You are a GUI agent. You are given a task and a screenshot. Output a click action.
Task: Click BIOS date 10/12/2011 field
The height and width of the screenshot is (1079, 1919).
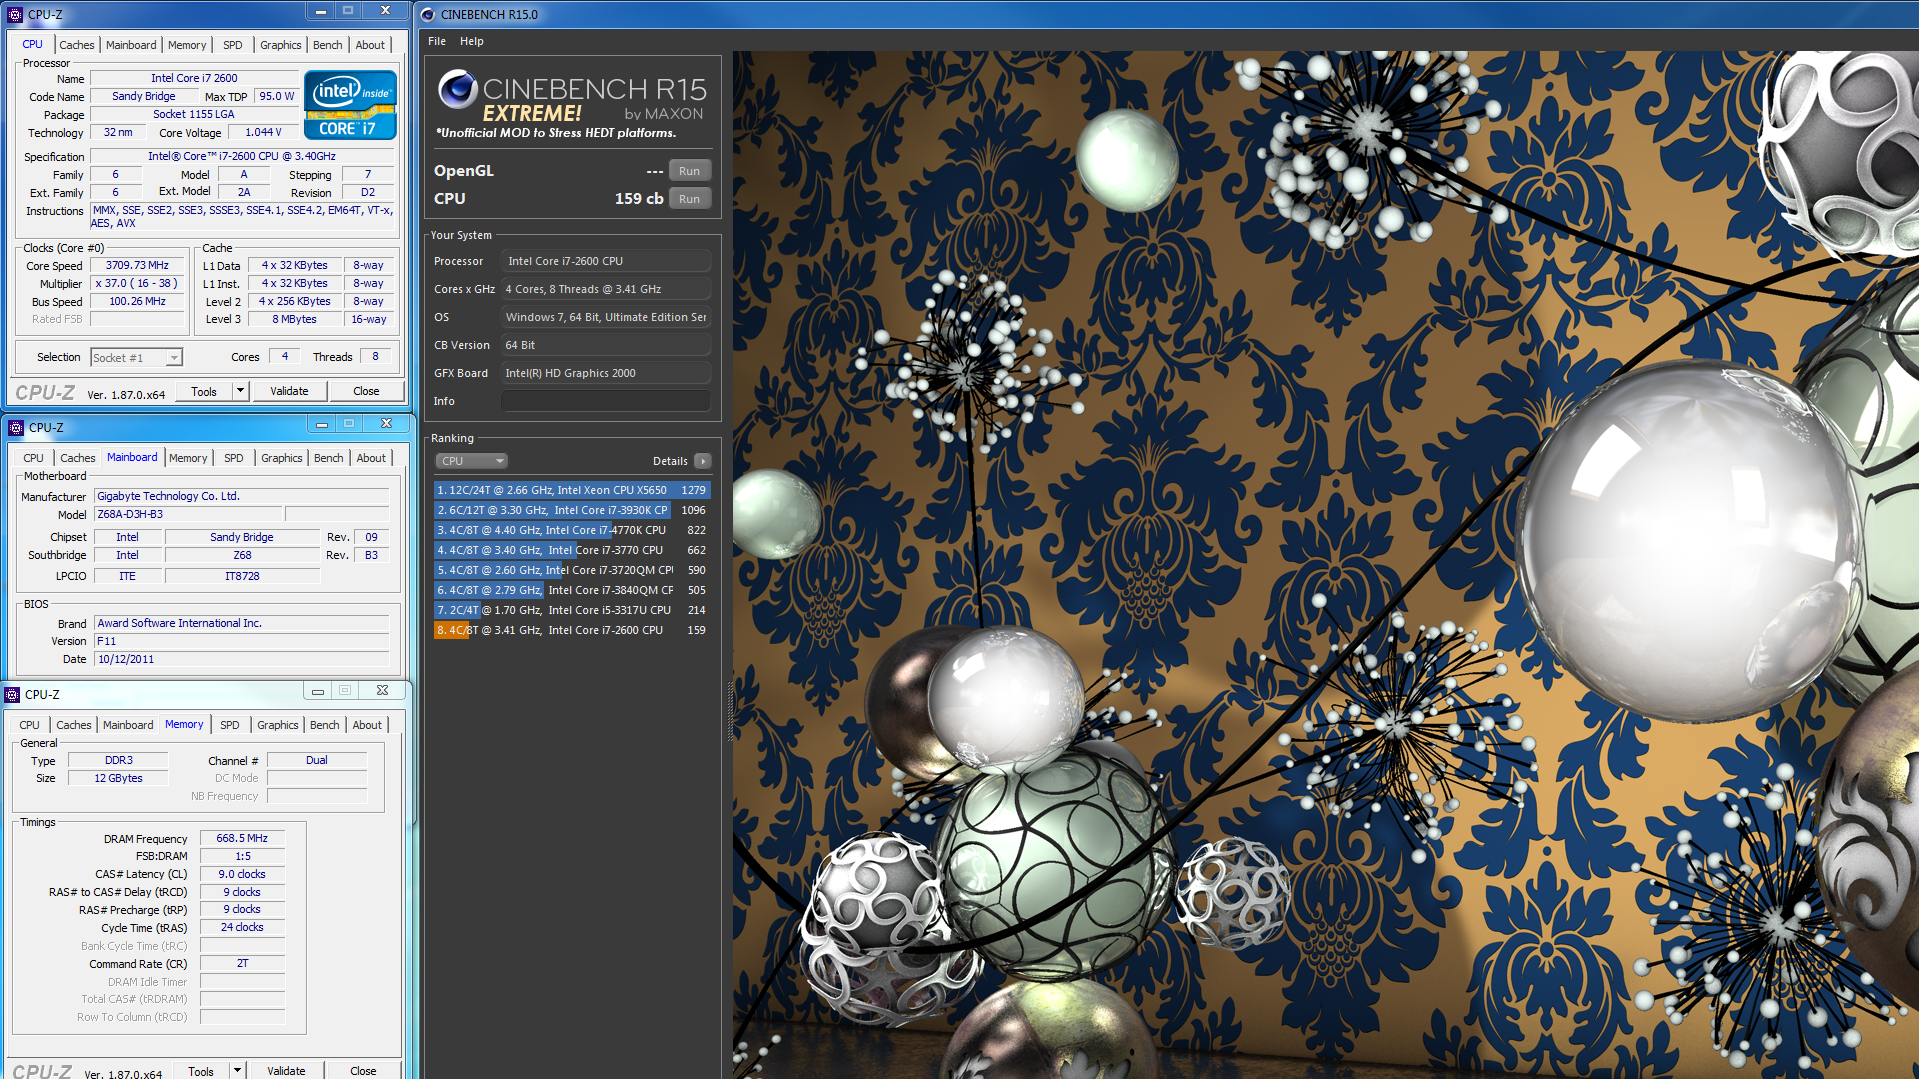241,659
